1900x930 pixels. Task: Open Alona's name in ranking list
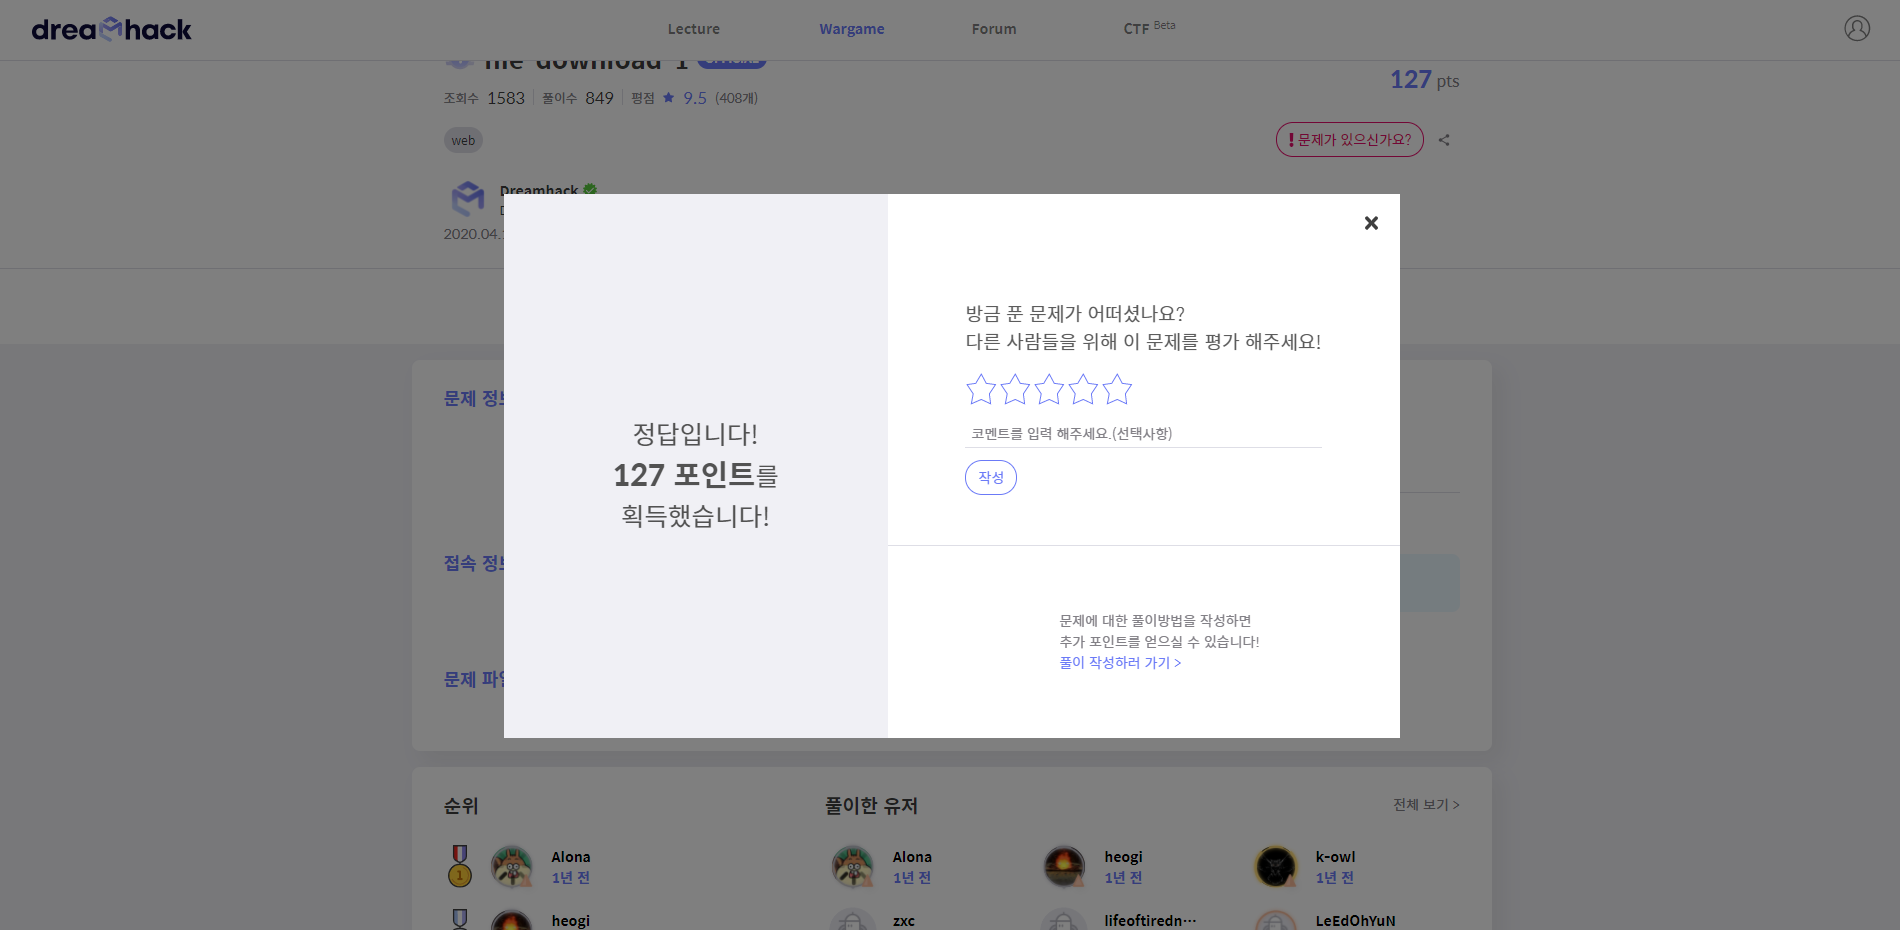click(x=571, y=857)
